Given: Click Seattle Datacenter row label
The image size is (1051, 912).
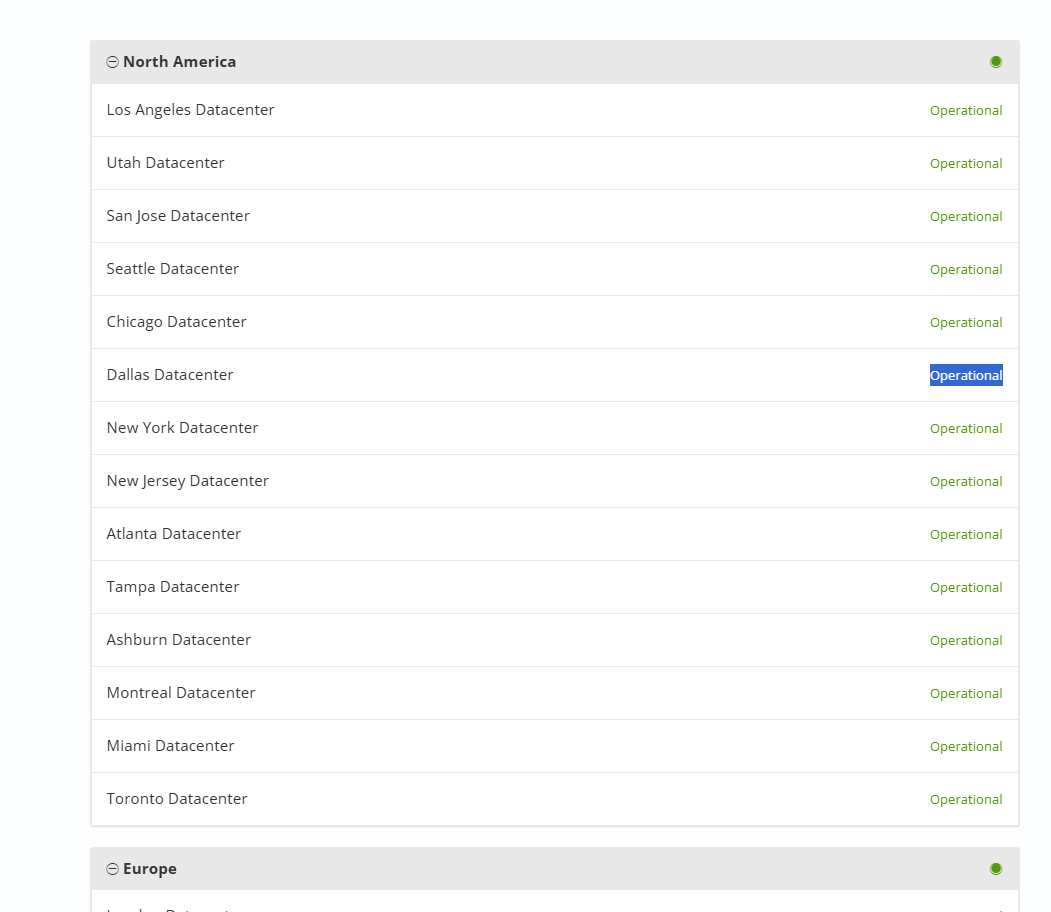Looking at the screenshot, I should tap(173, 269).
